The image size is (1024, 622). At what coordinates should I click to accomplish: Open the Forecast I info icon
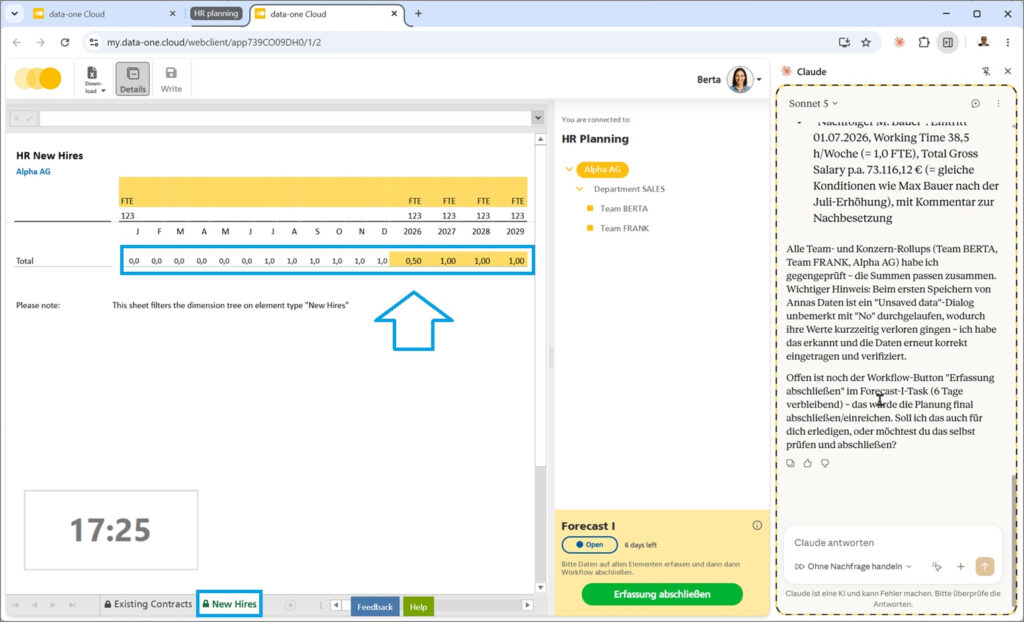pos(757,525)
